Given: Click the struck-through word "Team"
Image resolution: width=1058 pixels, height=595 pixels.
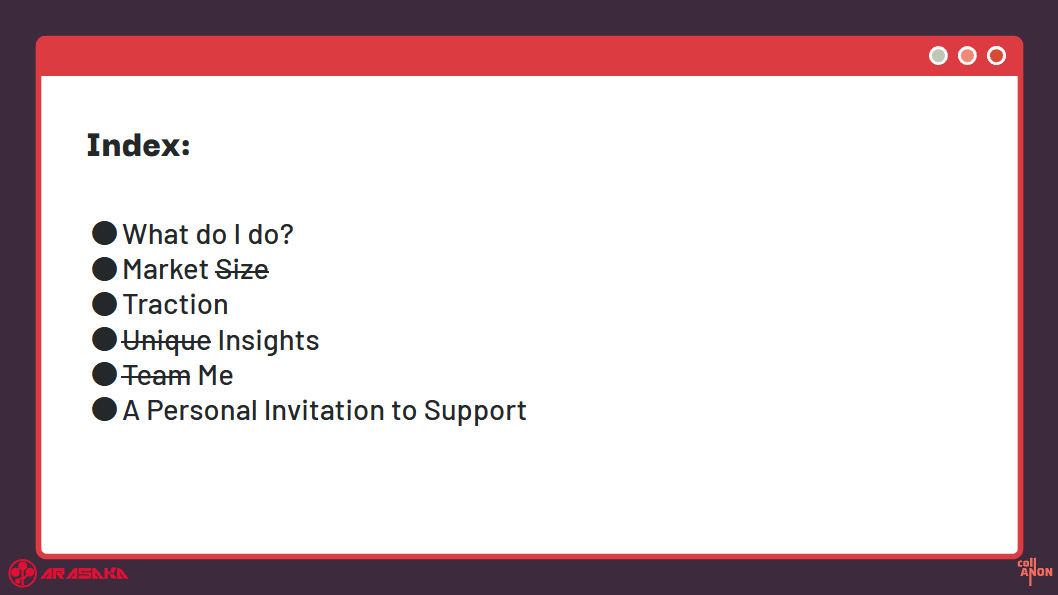Looking at the screenshot, I should pyautogui.click(x=156, y=376).
